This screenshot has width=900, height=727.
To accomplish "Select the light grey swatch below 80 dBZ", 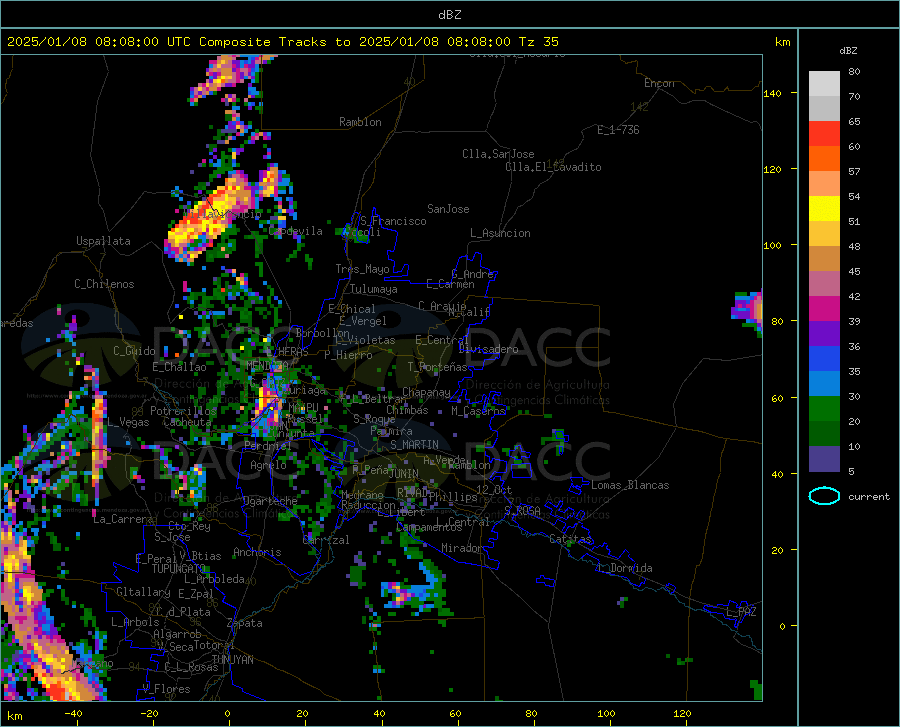I will (824, 84).
